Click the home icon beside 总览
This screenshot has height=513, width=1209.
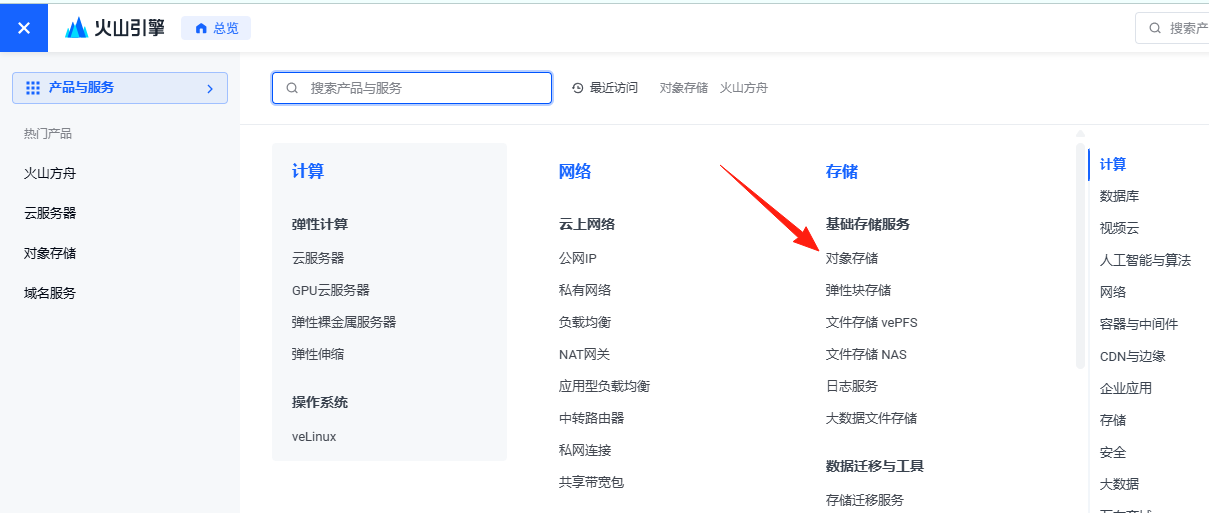(x=201, y=28)
